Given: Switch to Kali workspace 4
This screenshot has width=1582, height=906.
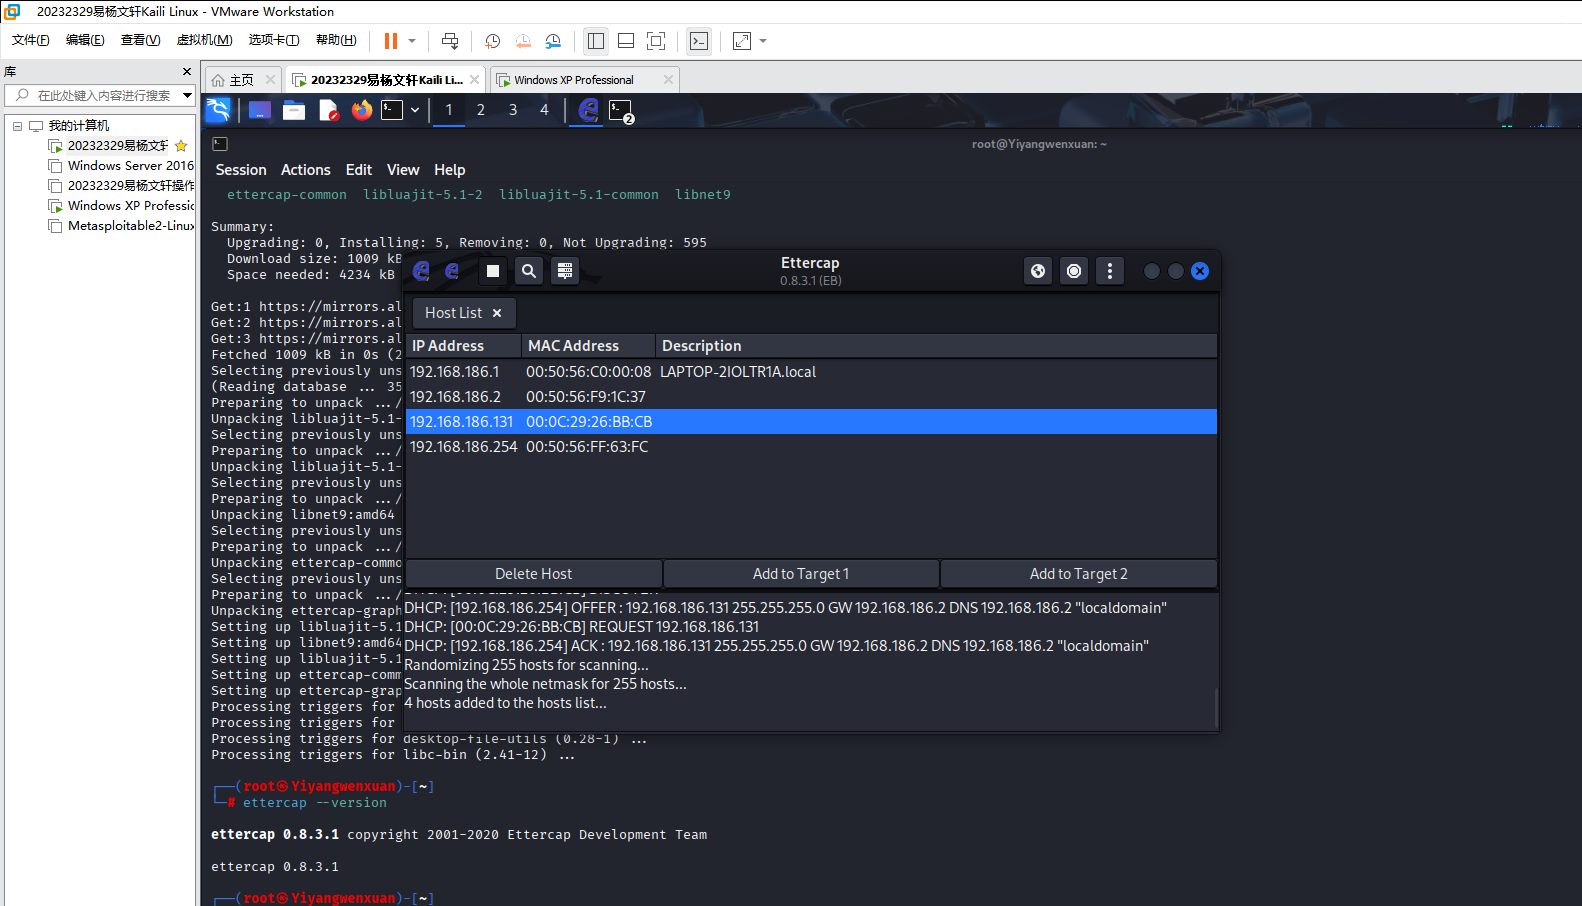Looking at the screenshot, I should (x=545, y=110).
